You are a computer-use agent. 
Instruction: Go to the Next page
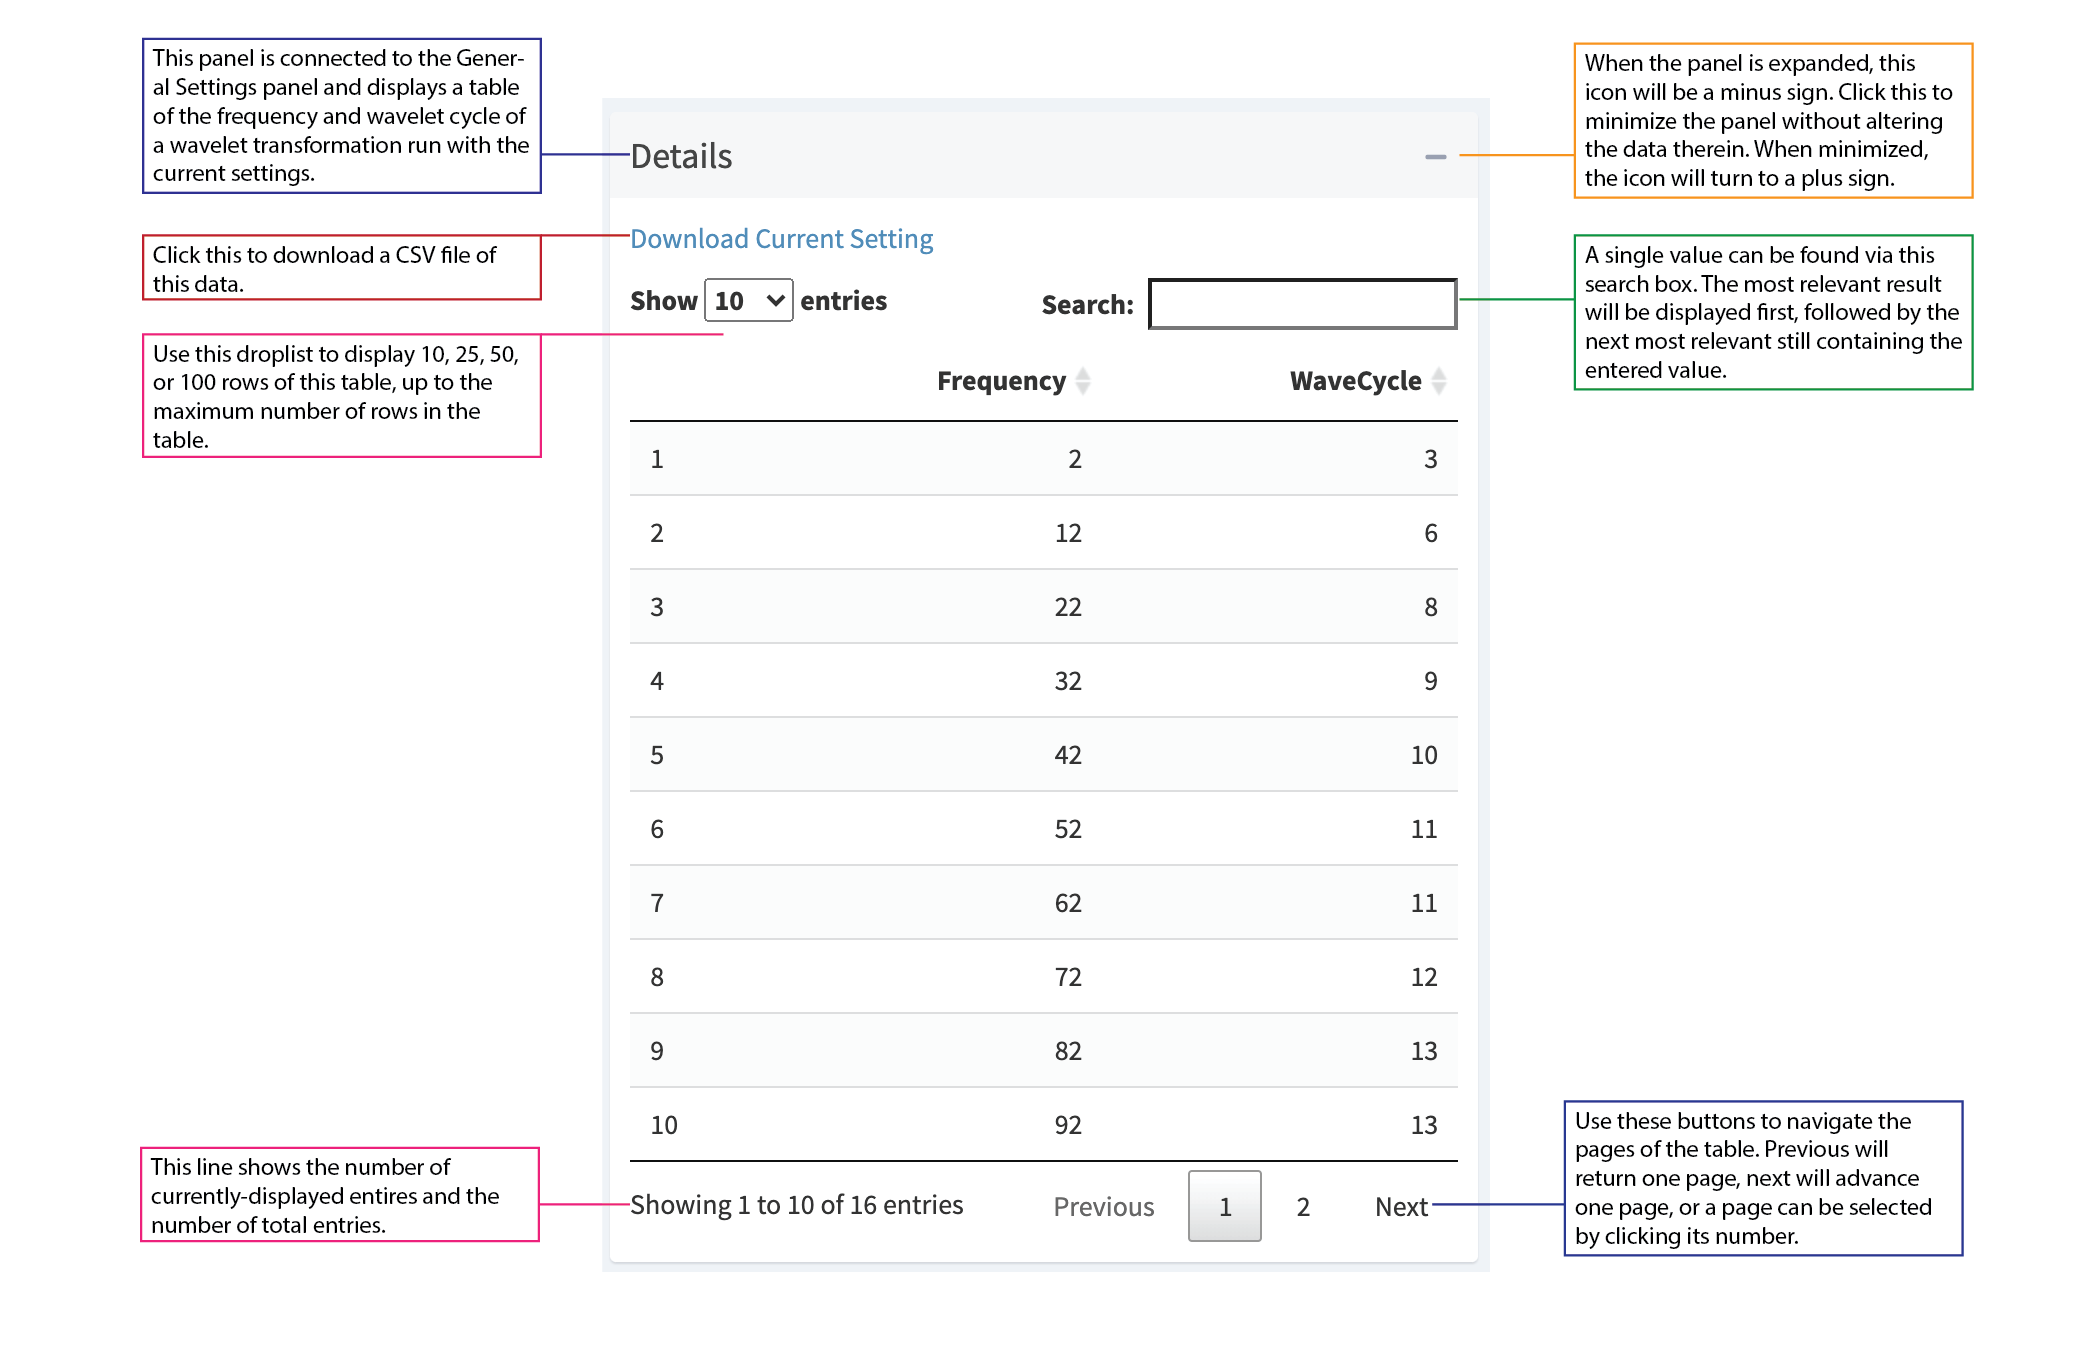point(1401,1207)
